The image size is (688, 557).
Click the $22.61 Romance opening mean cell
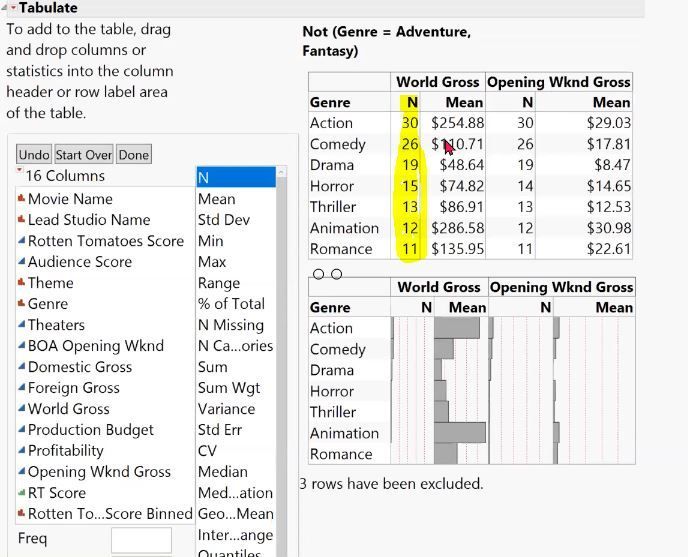click(x=609, y=249)
